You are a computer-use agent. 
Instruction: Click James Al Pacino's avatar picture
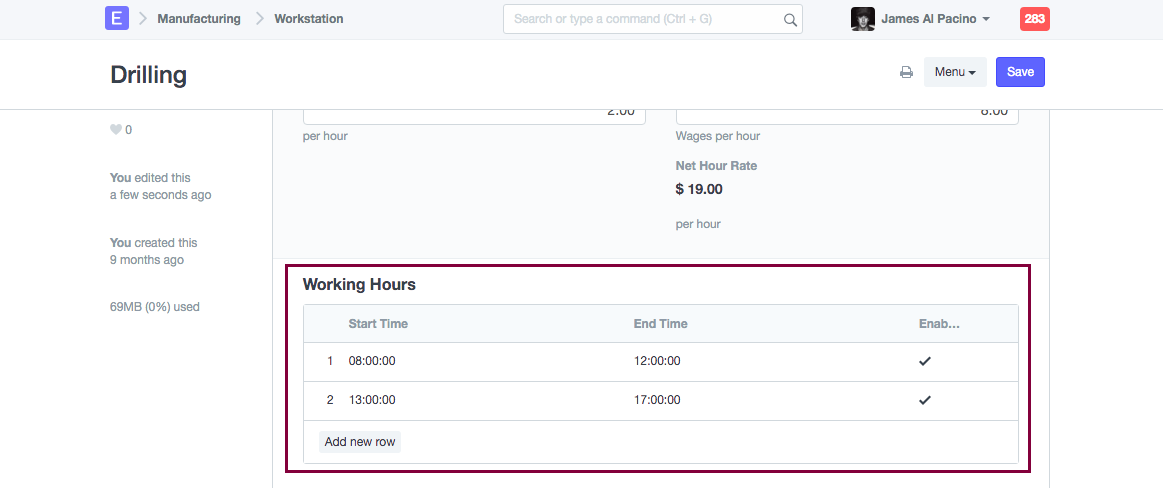click(x=862, y=19)
